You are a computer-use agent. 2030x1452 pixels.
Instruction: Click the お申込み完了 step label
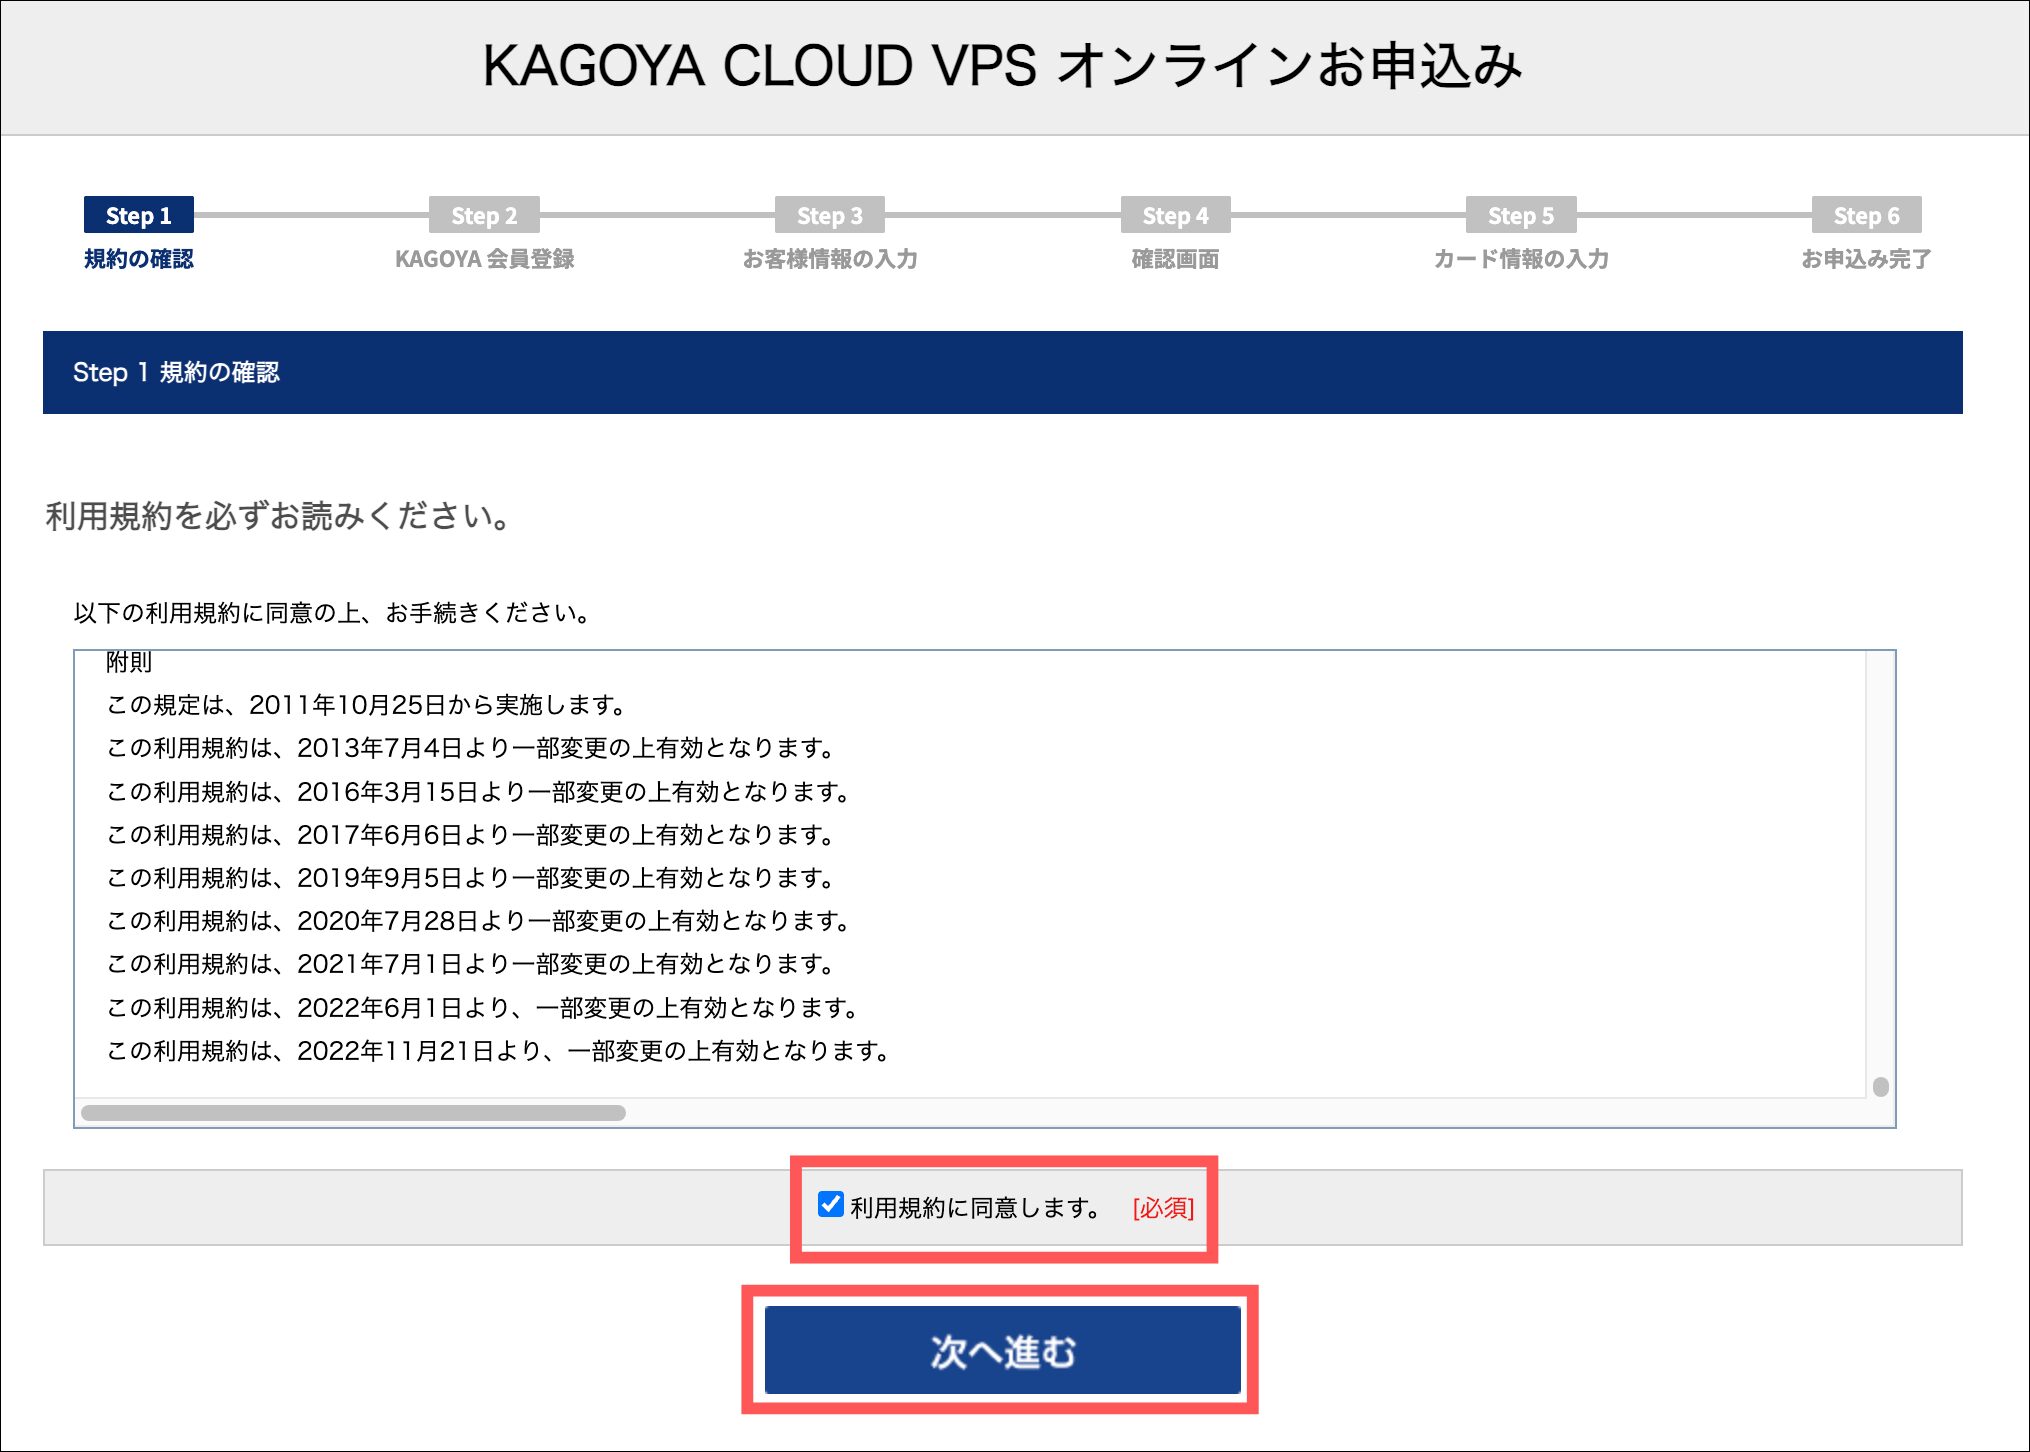click(x=1866, y=259)
